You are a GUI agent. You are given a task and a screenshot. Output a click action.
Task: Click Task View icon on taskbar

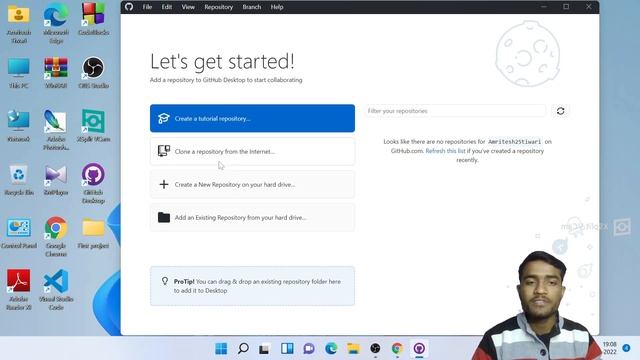pos(264,349)
